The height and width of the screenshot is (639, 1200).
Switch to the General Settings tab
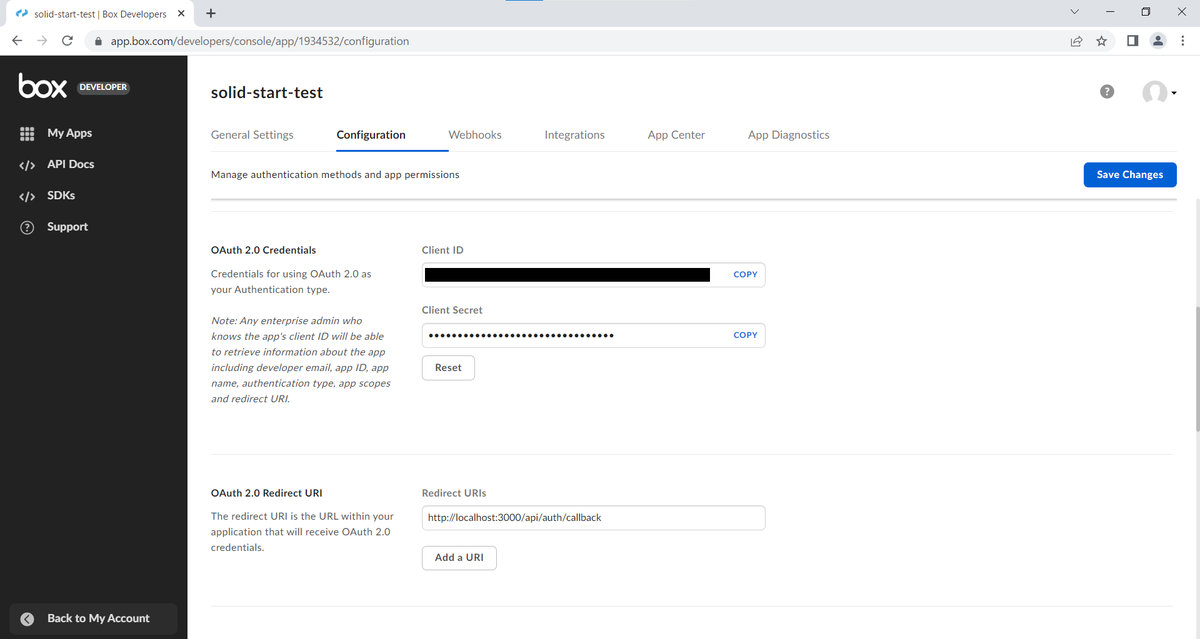pyautogui.click(x=252, y=135)
